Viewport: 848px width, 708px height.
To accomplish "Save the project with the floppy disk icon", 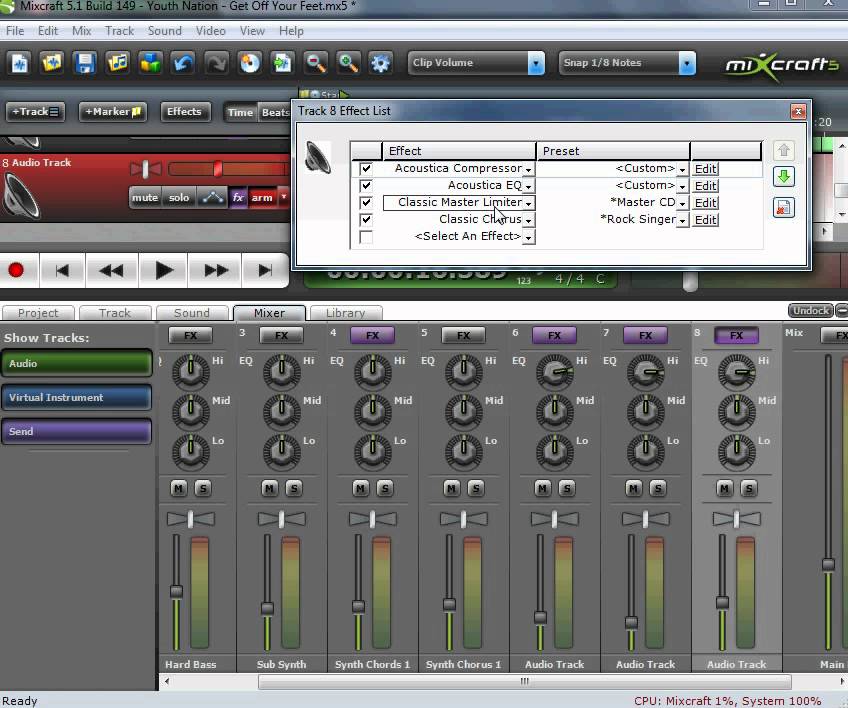I will pyautogui.click(x=85, y=63).
